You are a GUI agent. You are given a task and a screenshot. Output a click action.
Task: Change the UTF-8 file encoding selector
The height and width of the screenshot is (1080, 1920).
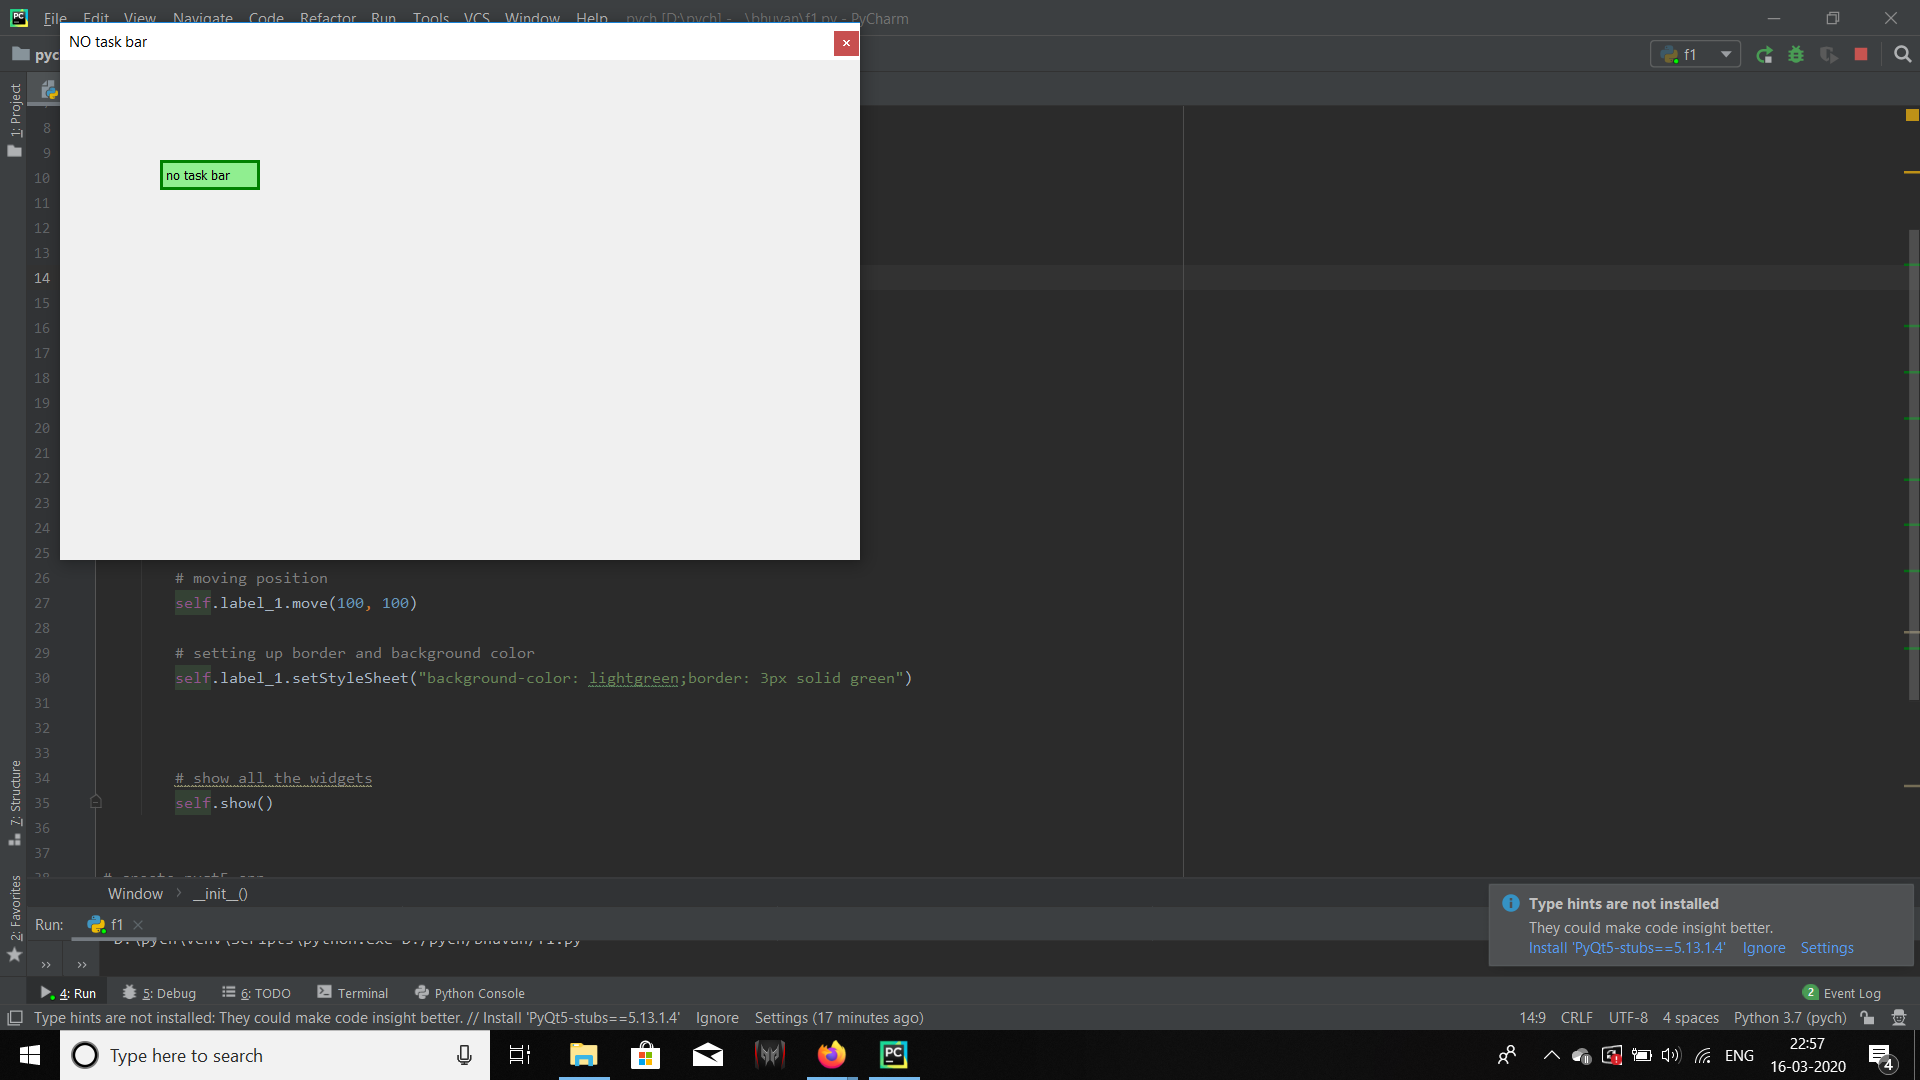pos(1627,1018)
